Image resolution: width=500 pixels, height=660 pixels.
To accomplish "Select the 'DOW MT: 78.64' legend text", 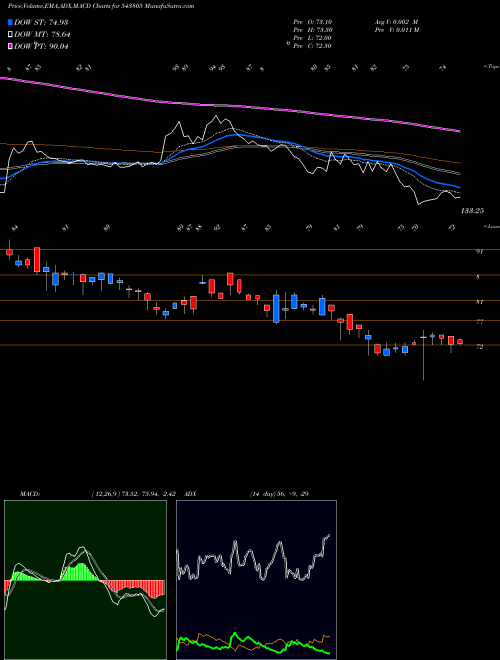I will pos(41,35).
